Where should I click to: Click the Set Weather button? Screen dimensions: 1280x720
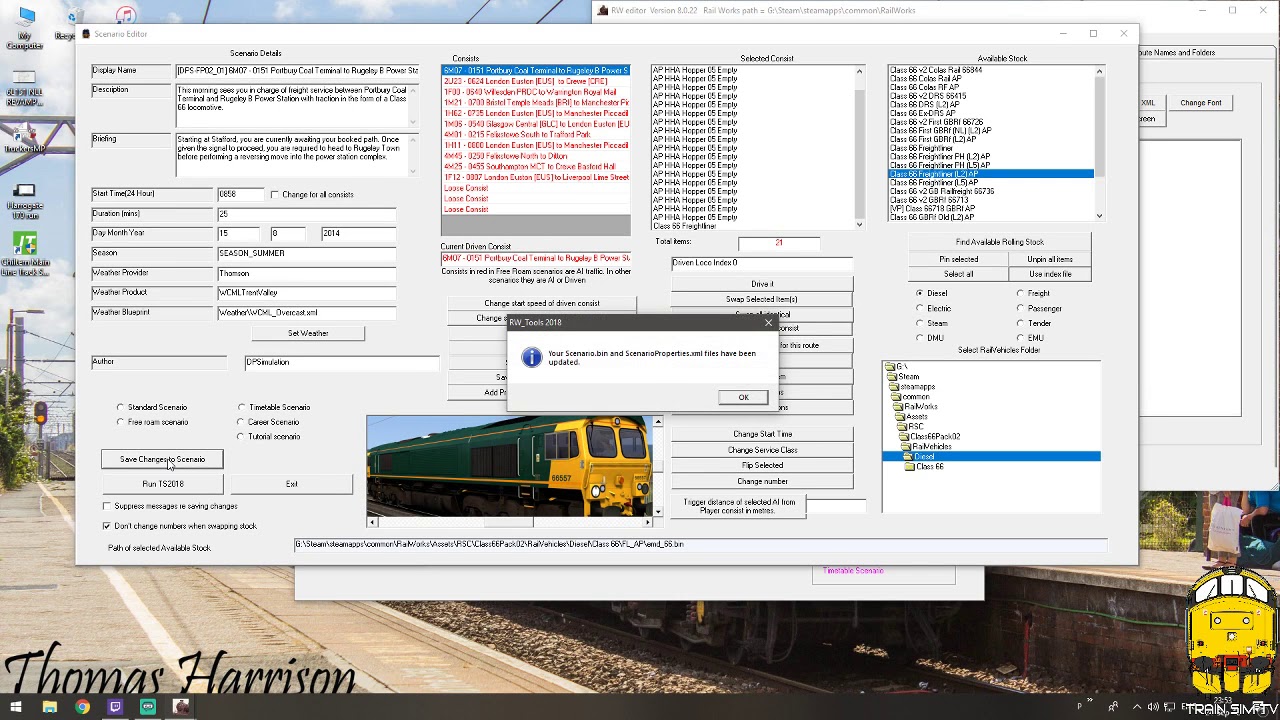coord(308,334)
